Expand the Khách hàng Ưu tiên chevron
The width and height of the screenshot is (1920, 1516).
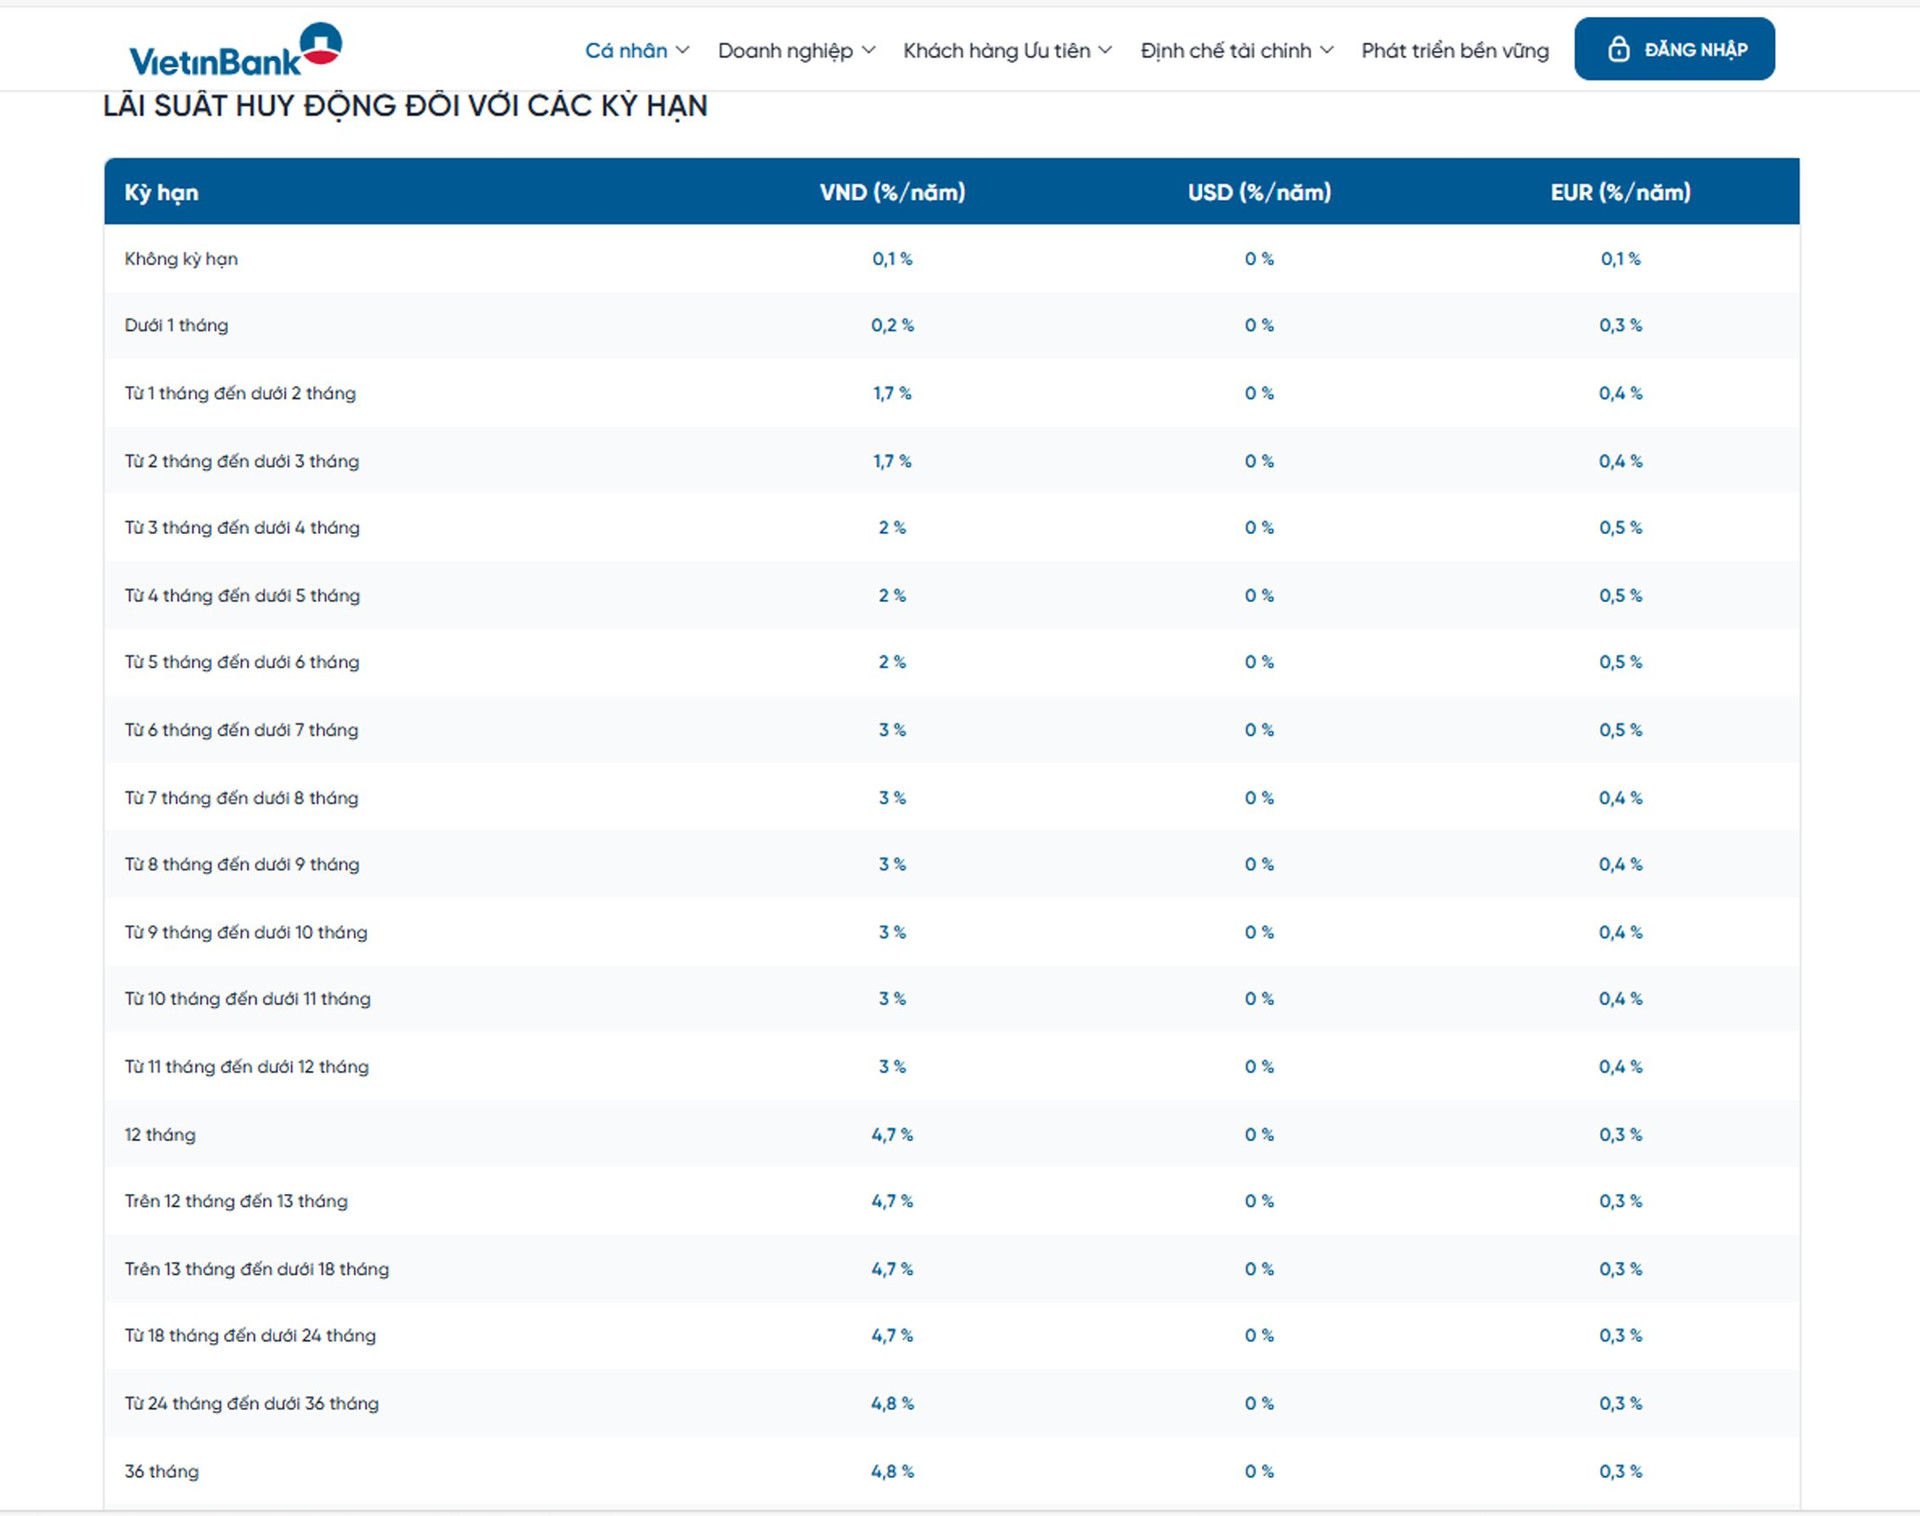[1105, 50]
